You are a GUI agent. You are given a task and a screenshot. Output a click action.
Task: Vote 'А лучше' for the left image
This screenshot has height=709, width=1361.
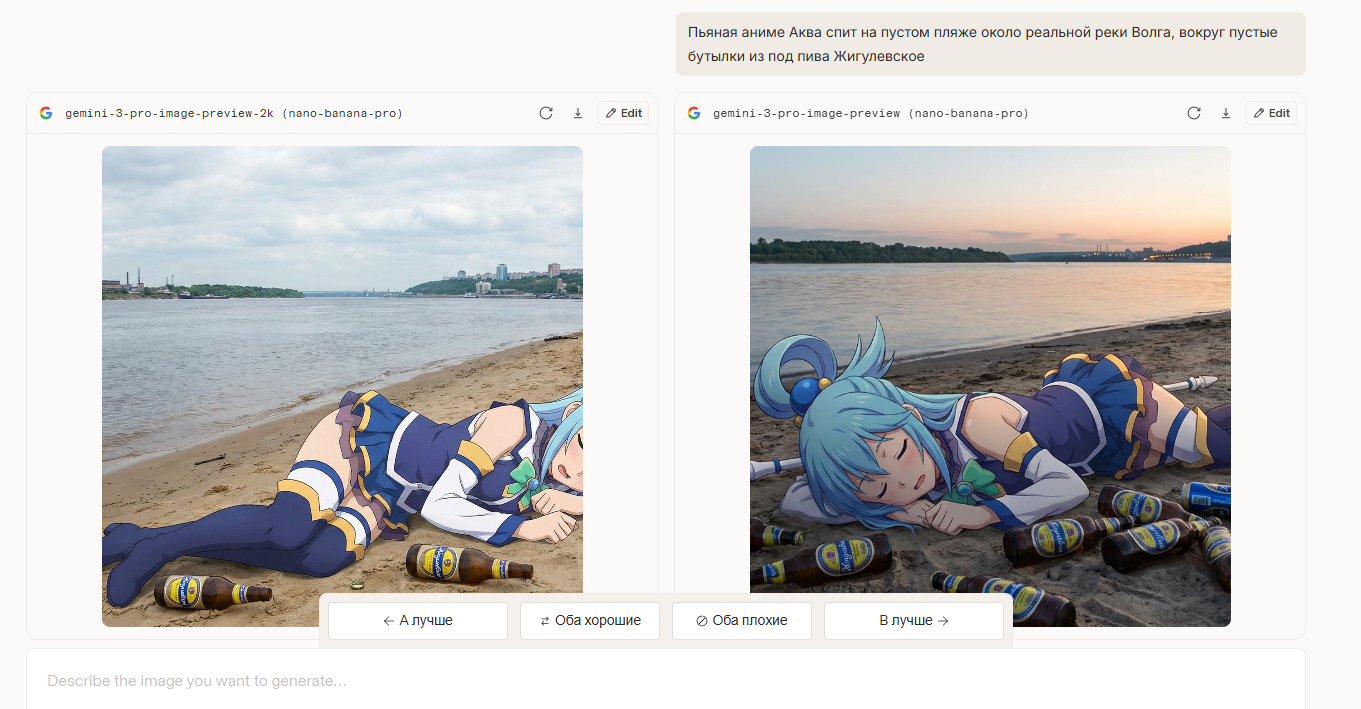[x=418, y=621]
